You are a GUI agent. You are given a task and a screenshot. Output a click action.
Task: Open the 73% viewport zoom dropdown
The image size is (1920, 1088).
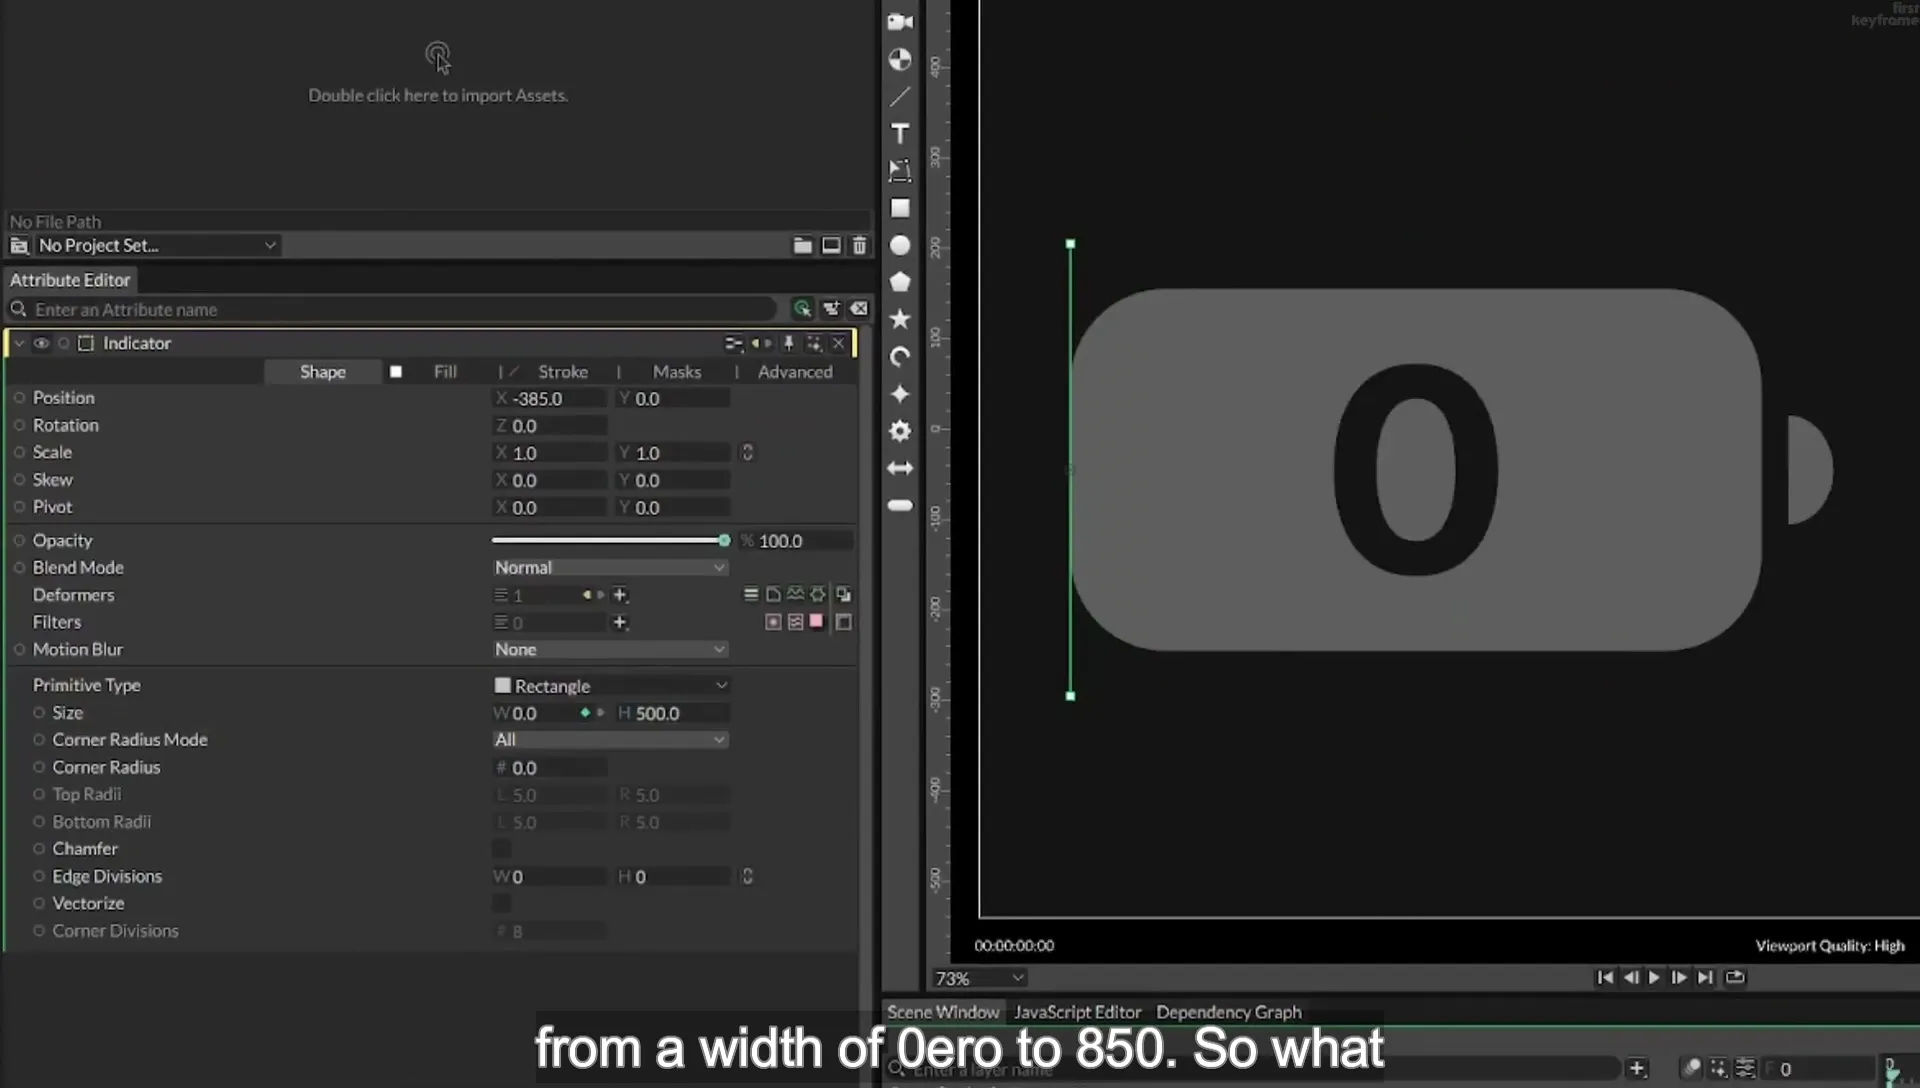[979, 978]
